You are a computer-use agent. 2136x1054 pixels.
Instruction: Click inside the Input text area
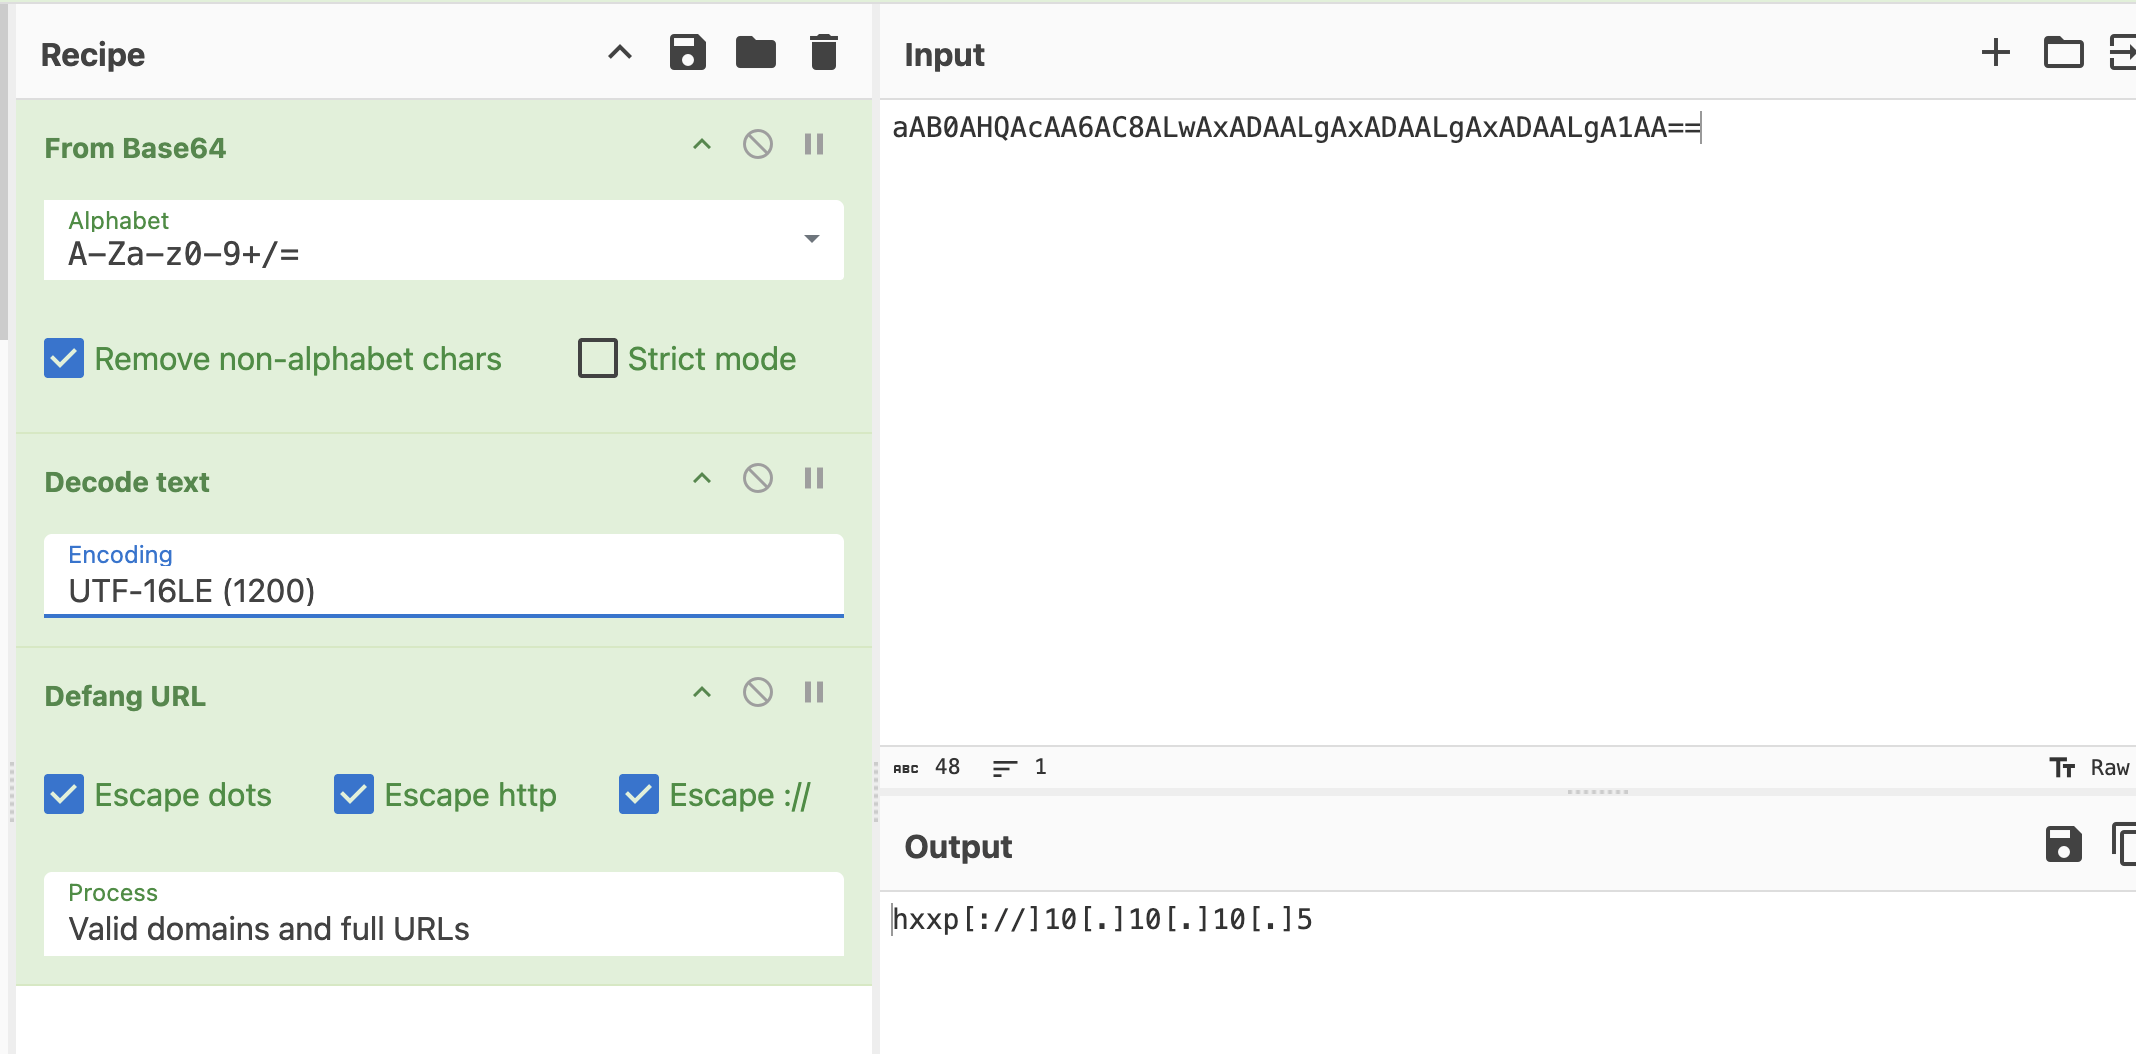1508,422
